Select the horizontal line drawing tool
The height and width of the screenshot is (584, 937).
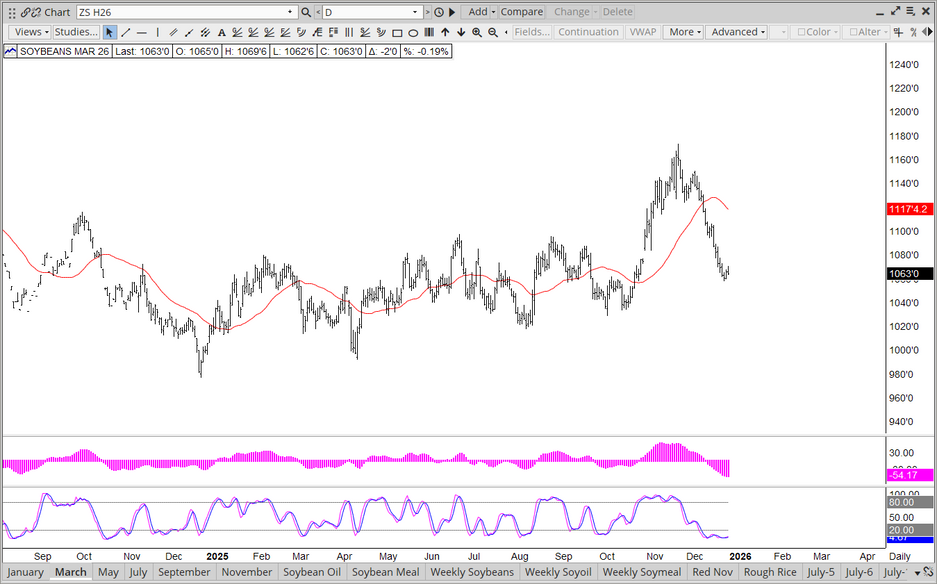click(x=142, y=32)
